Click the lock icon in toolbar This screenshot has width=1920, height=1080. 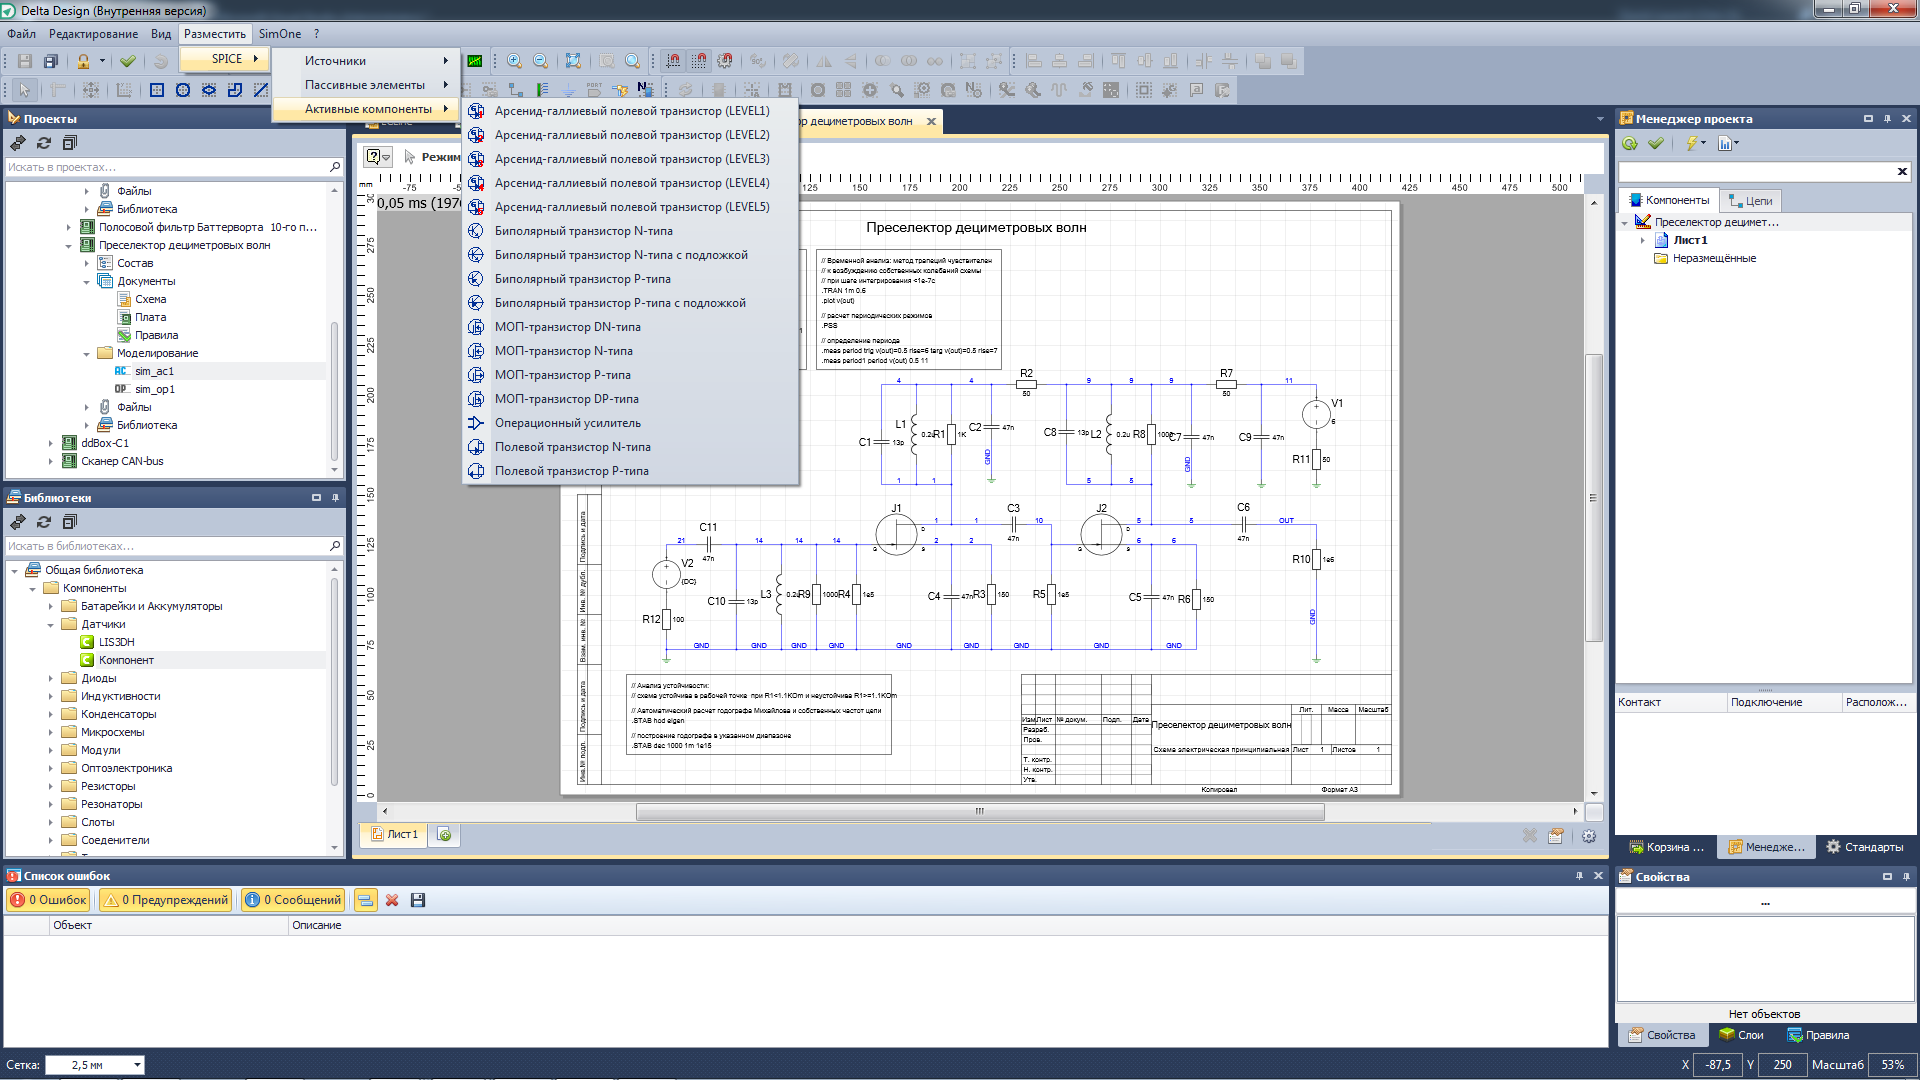tap(84, 61)
